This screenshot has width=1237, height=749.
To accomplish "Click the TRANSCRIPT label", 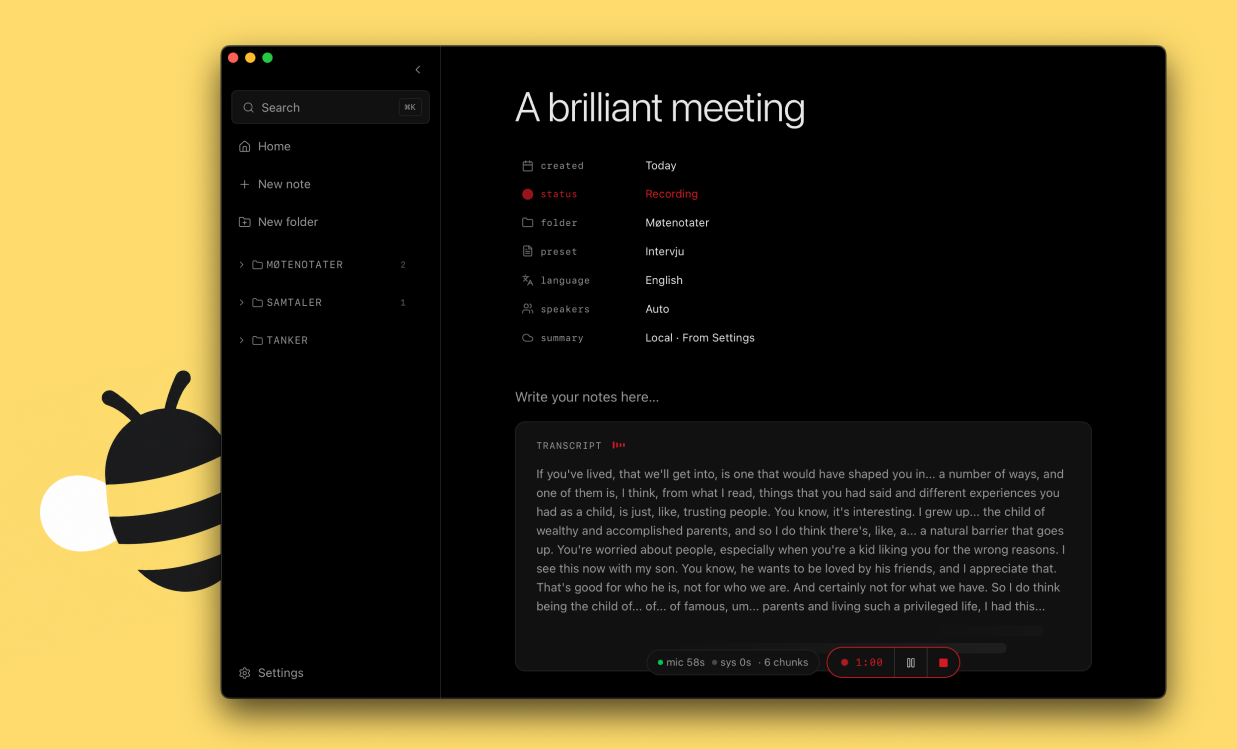I will click(569, 446).
